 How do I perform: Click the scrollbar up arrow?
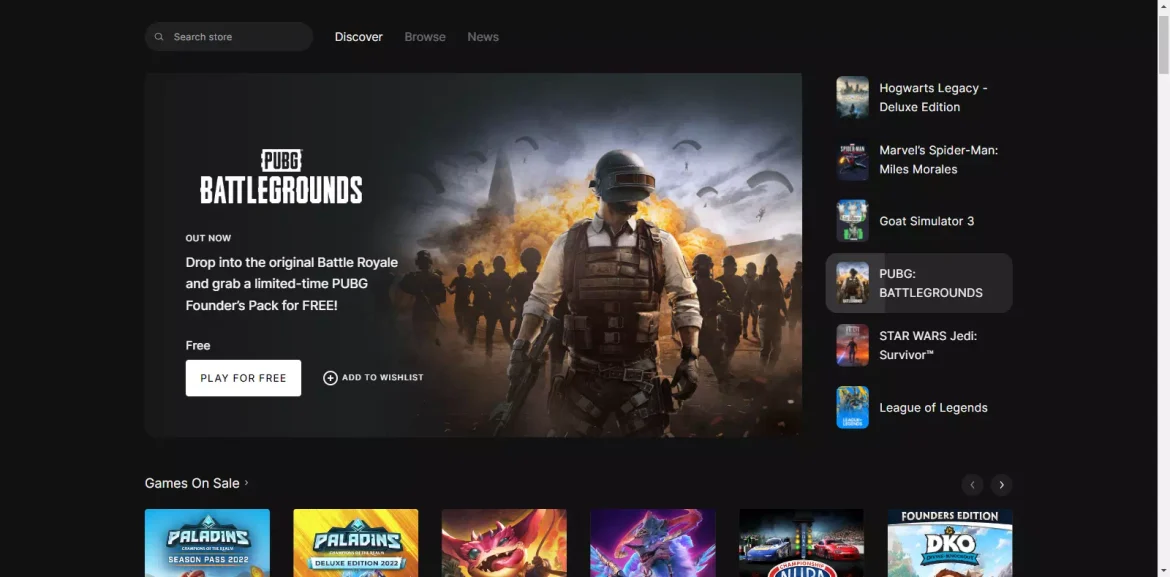pyautogui.click(x=1163, y=6)
